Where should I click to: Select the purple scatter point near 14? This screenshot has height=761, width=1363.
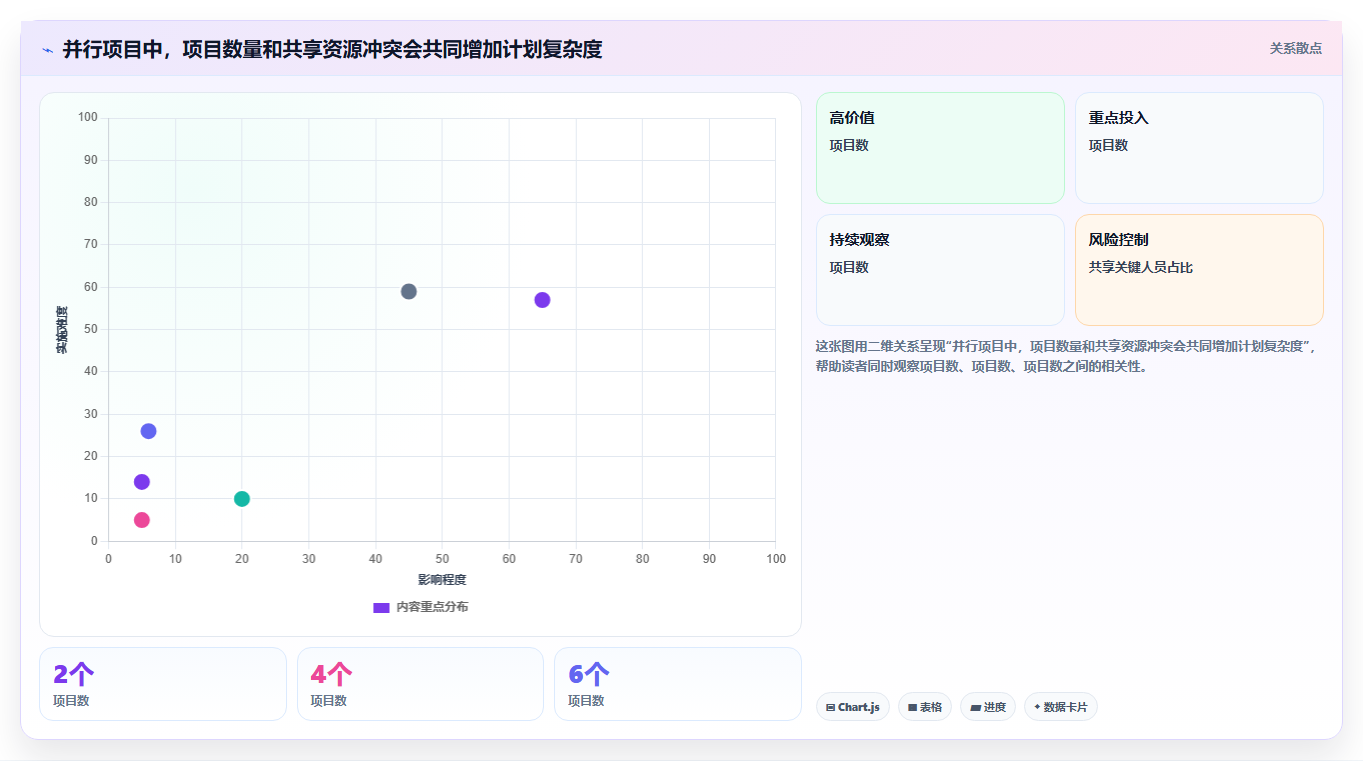(142, 482)
